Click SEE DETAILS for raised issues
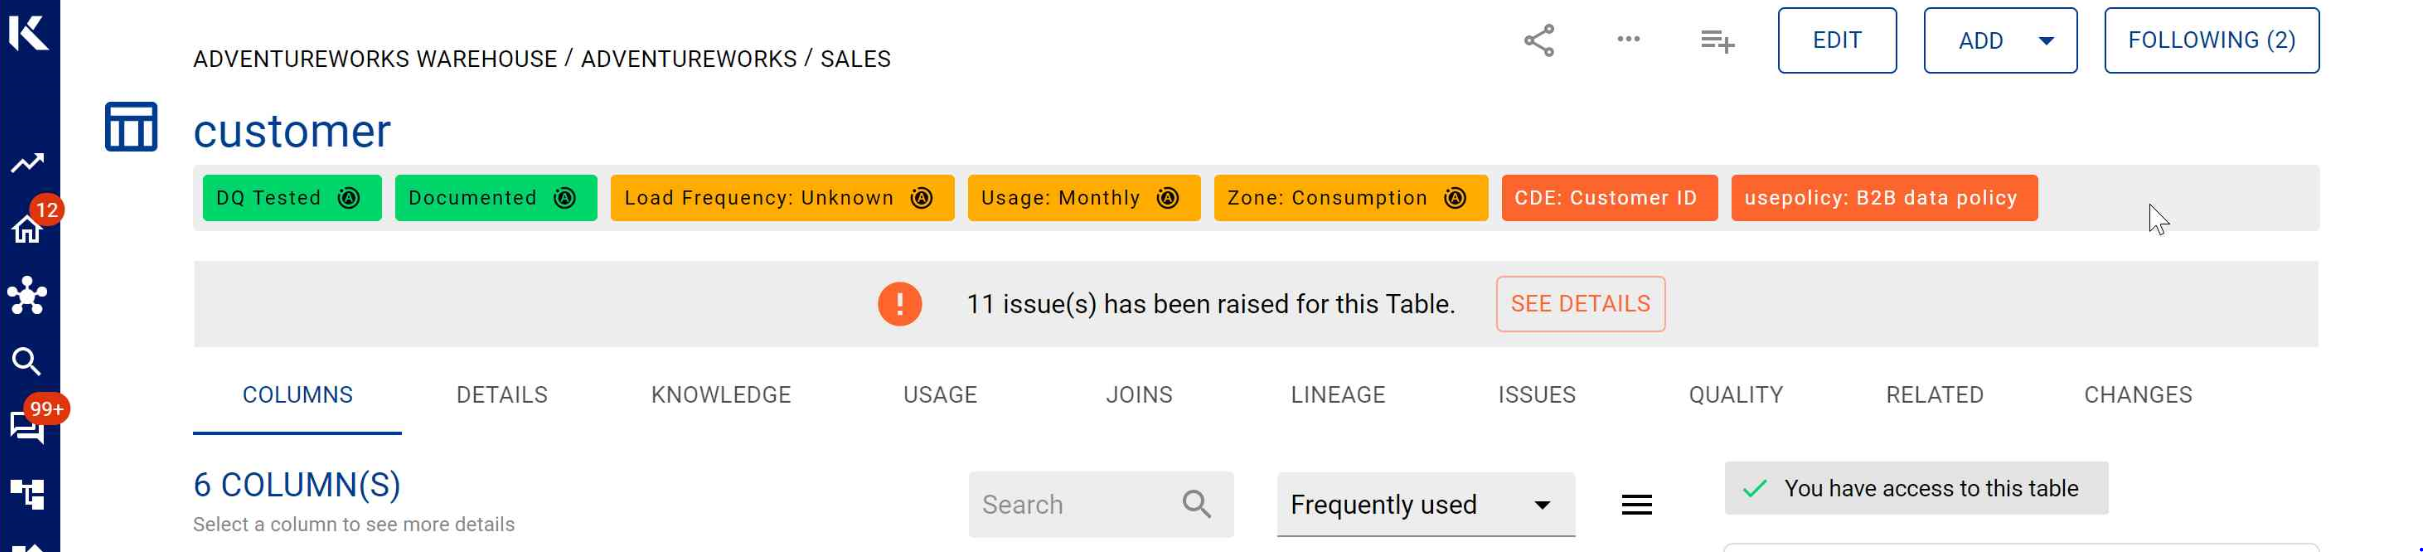 (1580, 304)
